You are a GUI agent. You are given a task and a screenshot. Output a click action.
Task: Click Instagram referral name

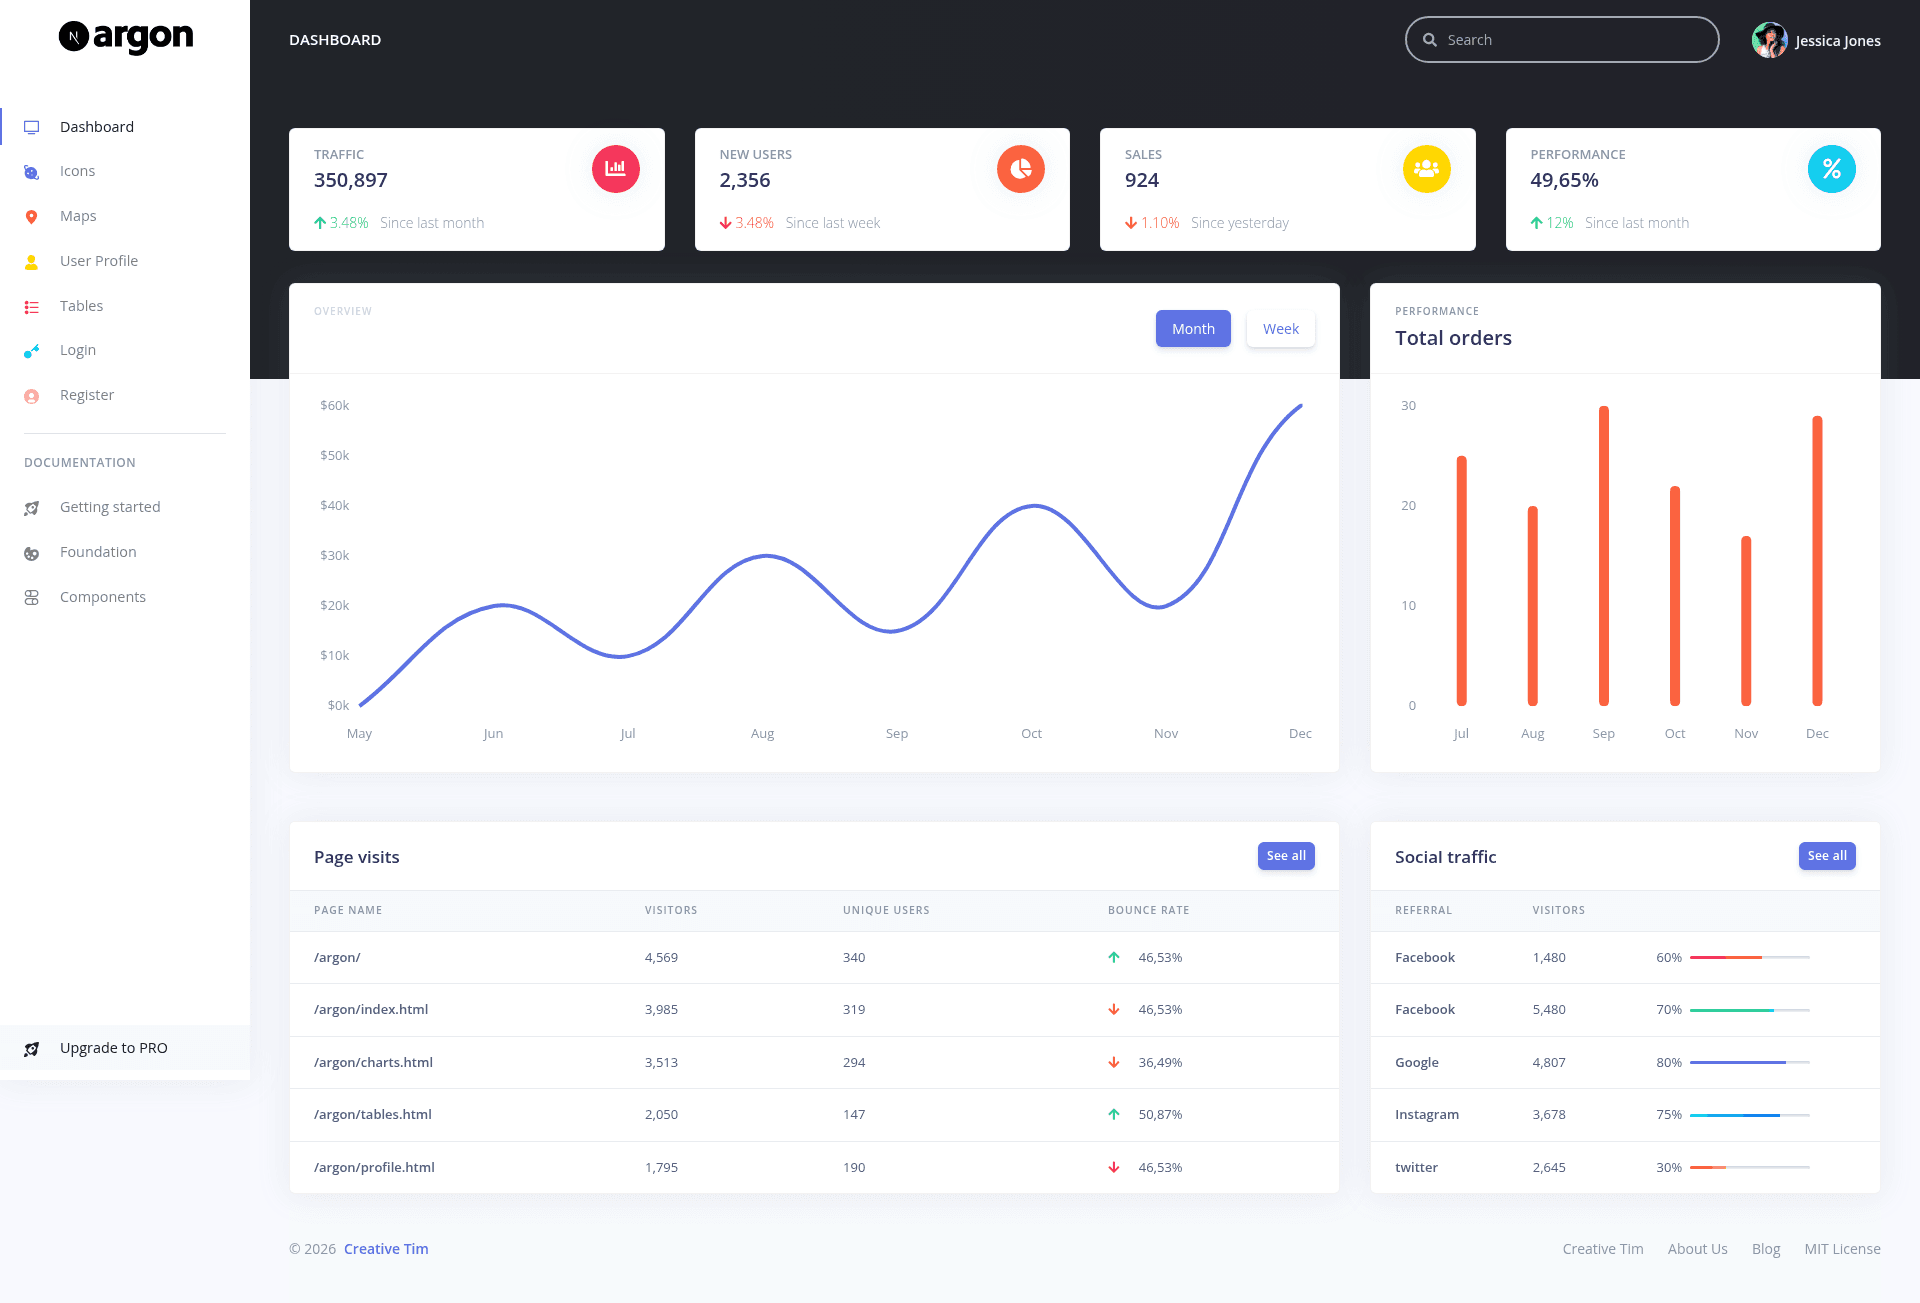(1427, 1114)
